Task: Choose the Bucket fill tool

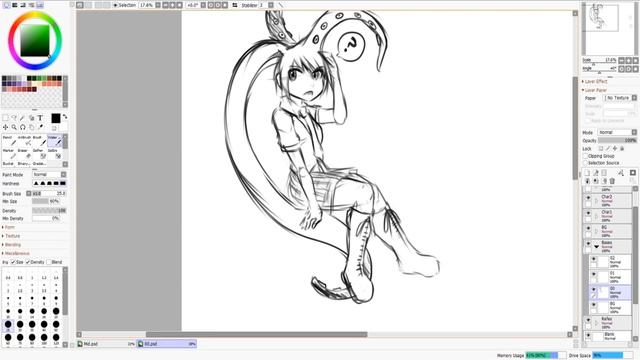Action: pos(9,163)
